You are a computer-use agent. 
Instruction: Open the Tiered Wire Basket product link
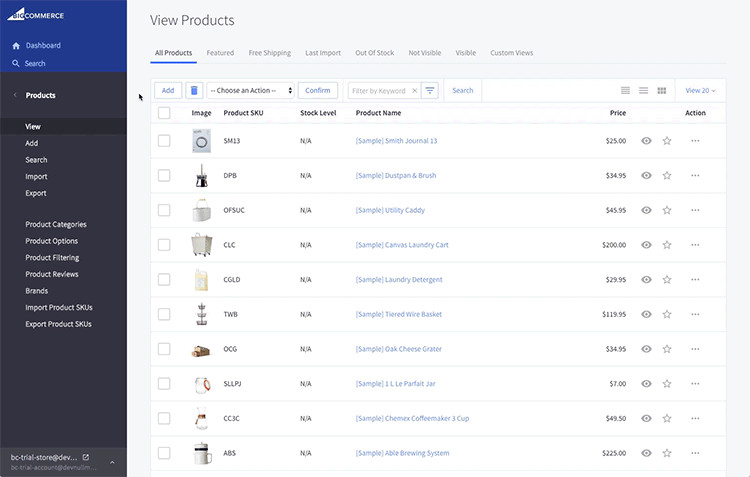coord(398,314)
